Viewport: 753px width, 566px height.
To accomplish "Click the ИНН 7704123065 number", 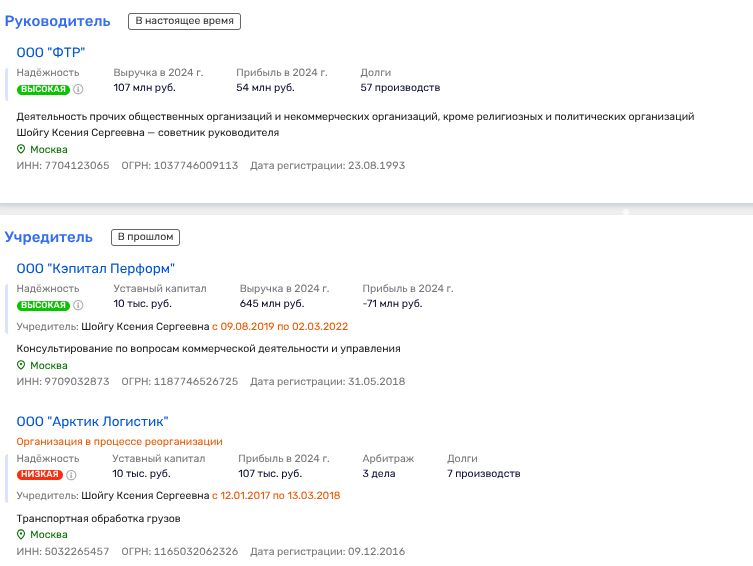I will (x=76, y=165).
